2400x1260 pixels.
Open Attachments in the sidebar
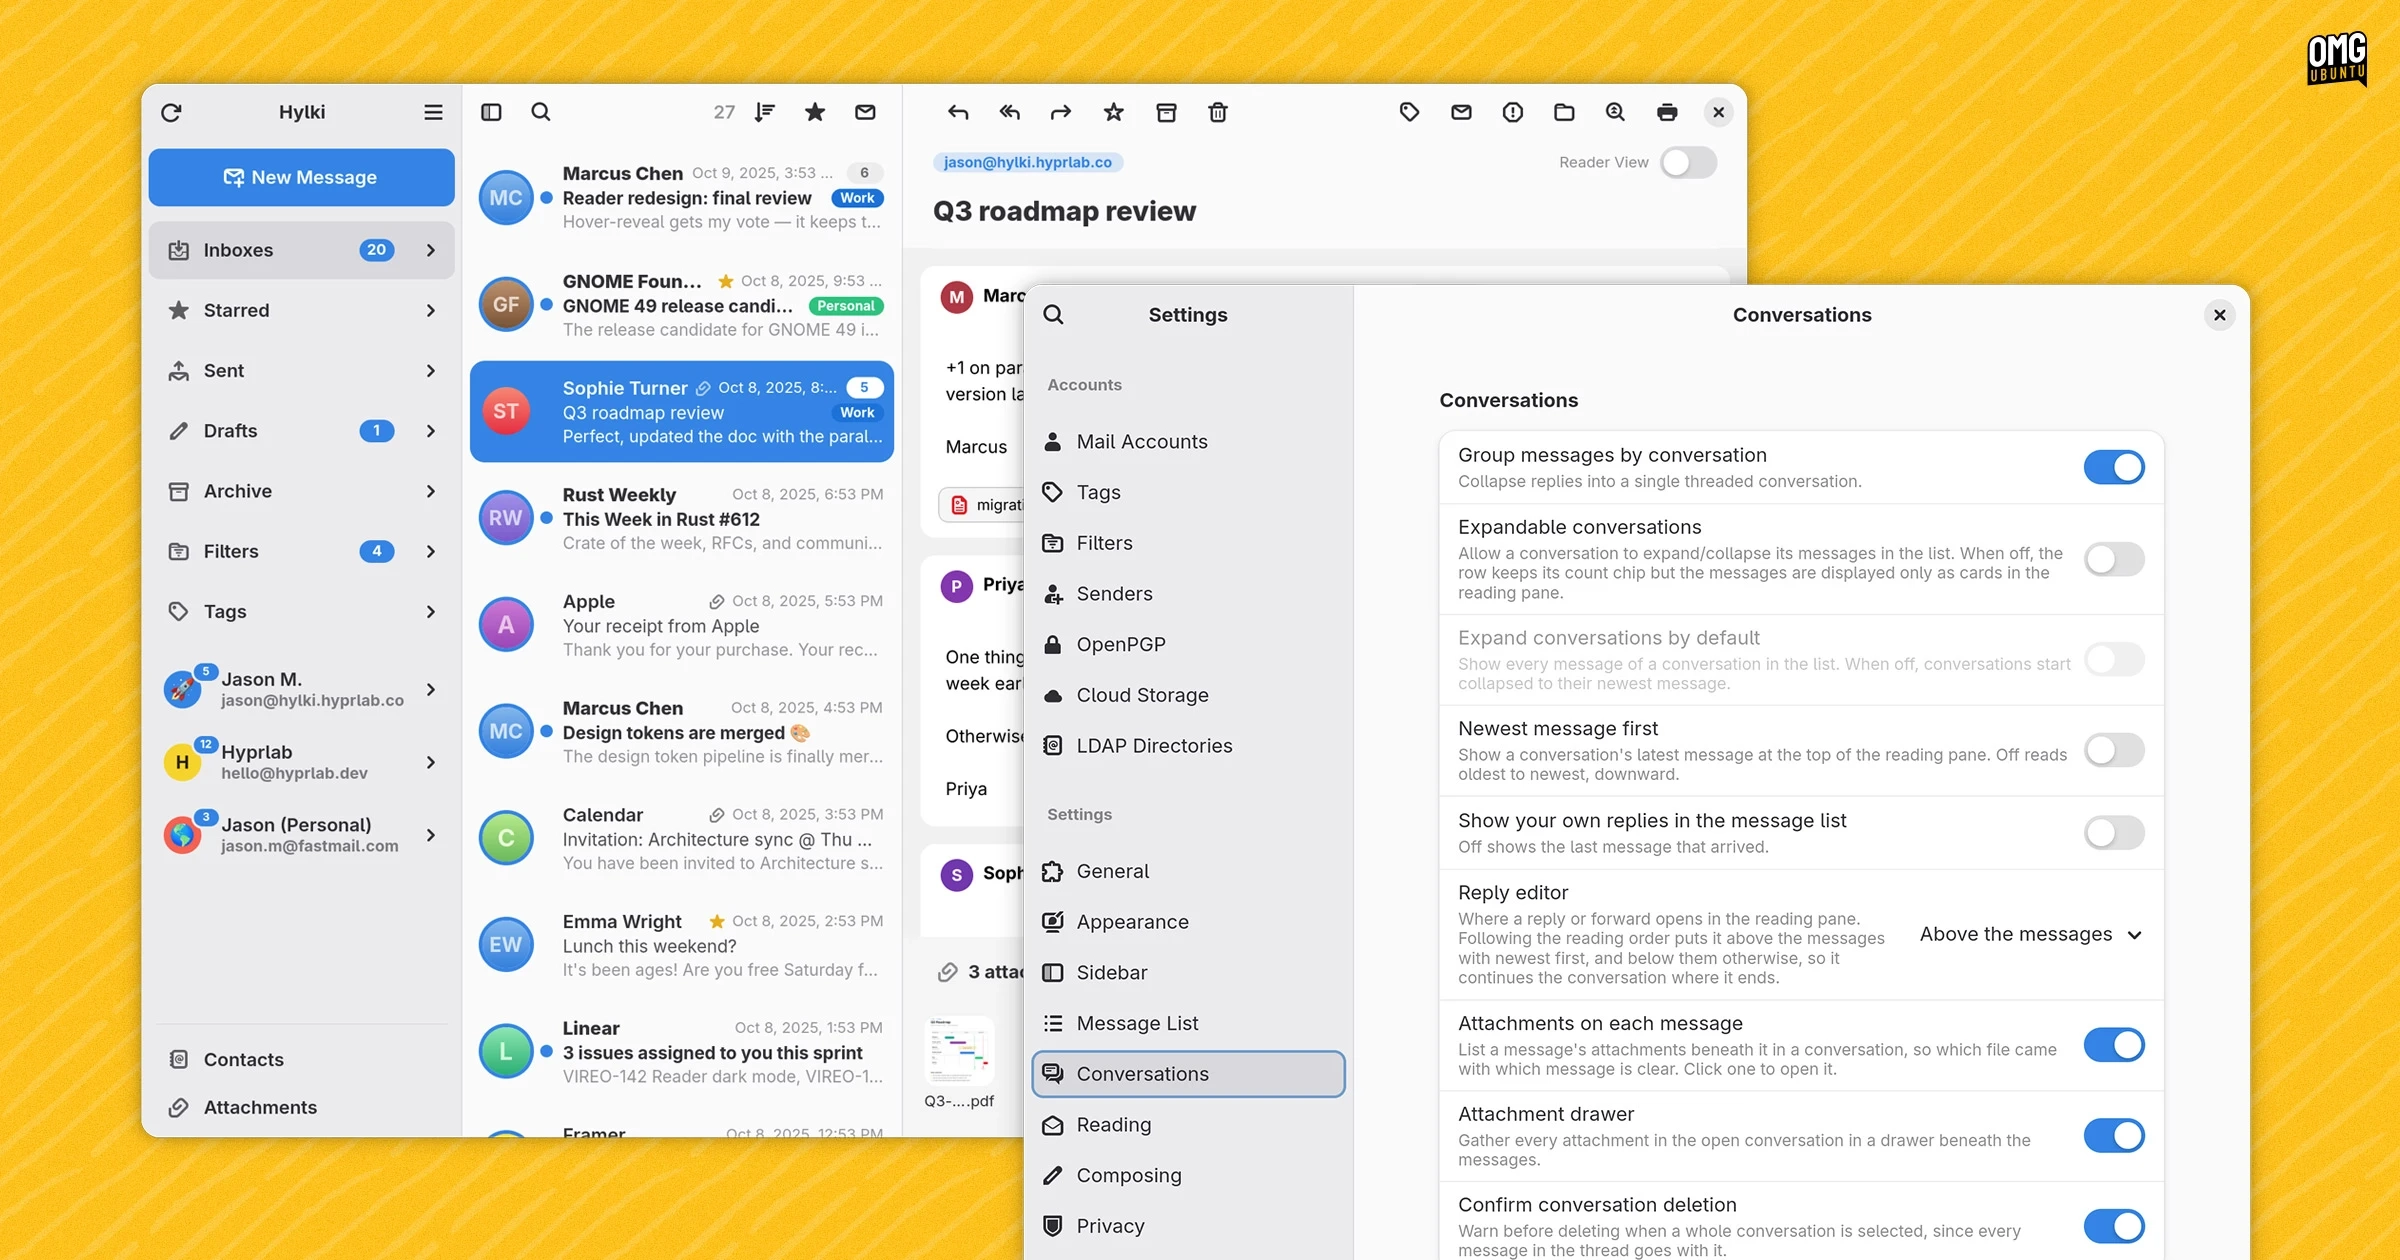[x=301, y=1107]
